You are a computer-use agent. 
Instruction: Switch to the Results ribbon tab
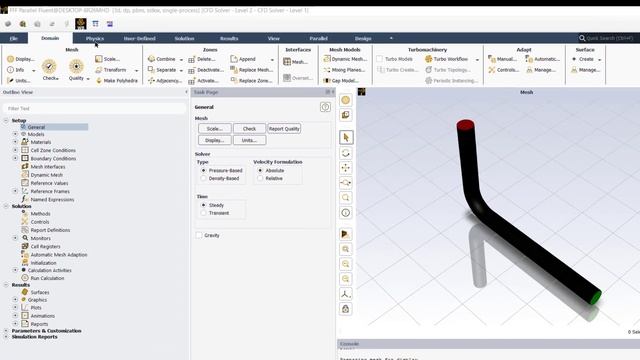229,38
